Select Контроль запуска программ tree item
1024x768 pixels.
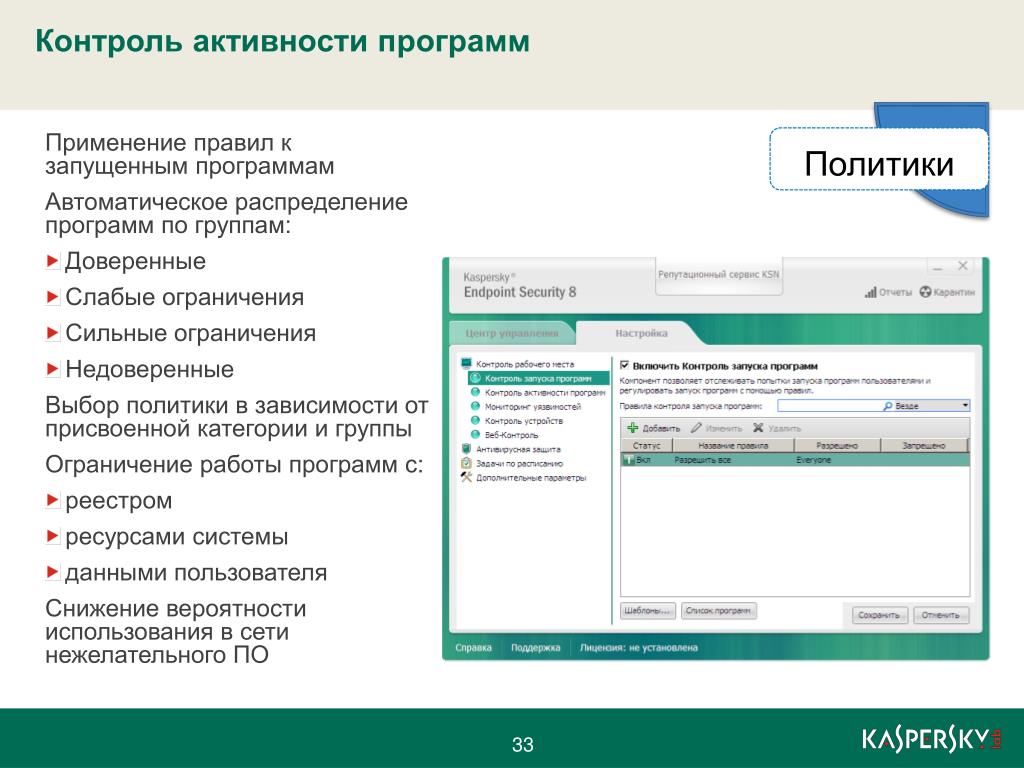tap(539, 378)
